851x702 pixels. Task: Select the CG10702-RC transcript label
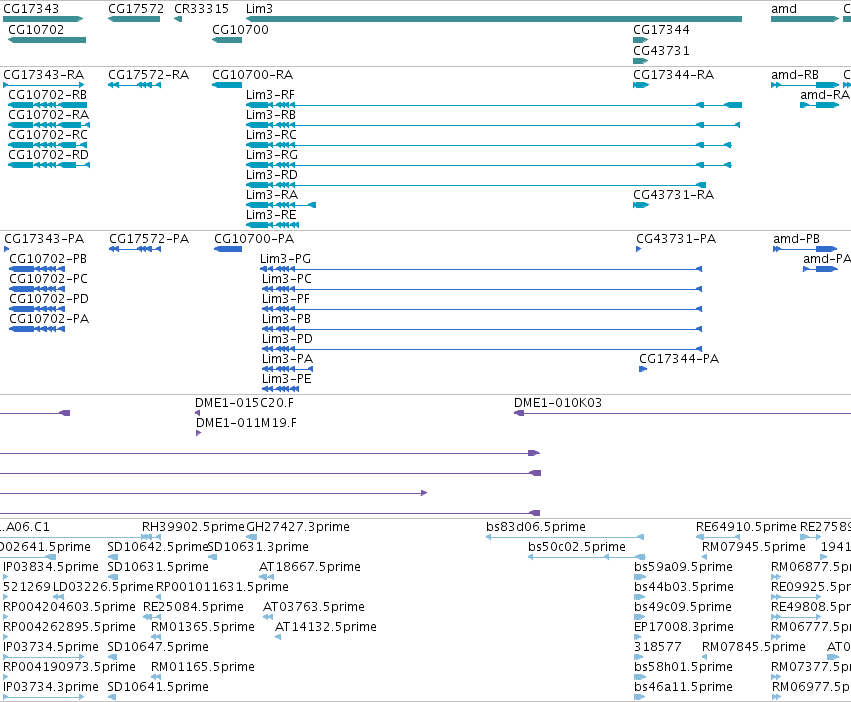tap(48, 135)
